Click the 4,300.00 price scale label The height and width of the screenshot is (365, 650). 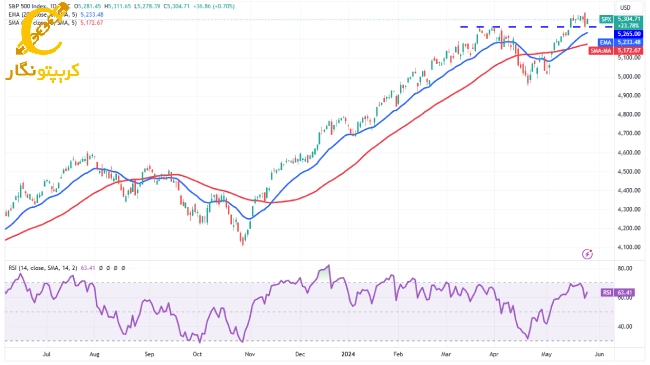[x=629, y=209]
